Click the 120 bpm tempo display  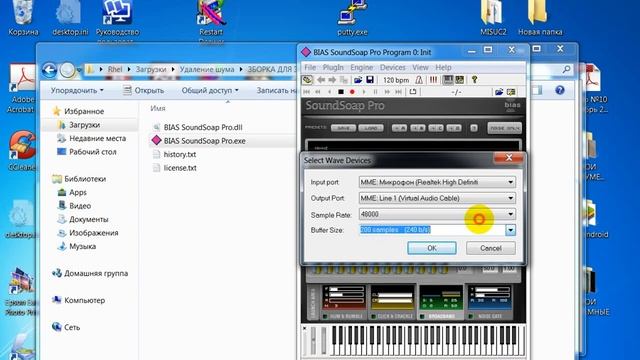(x=396, y=80)
